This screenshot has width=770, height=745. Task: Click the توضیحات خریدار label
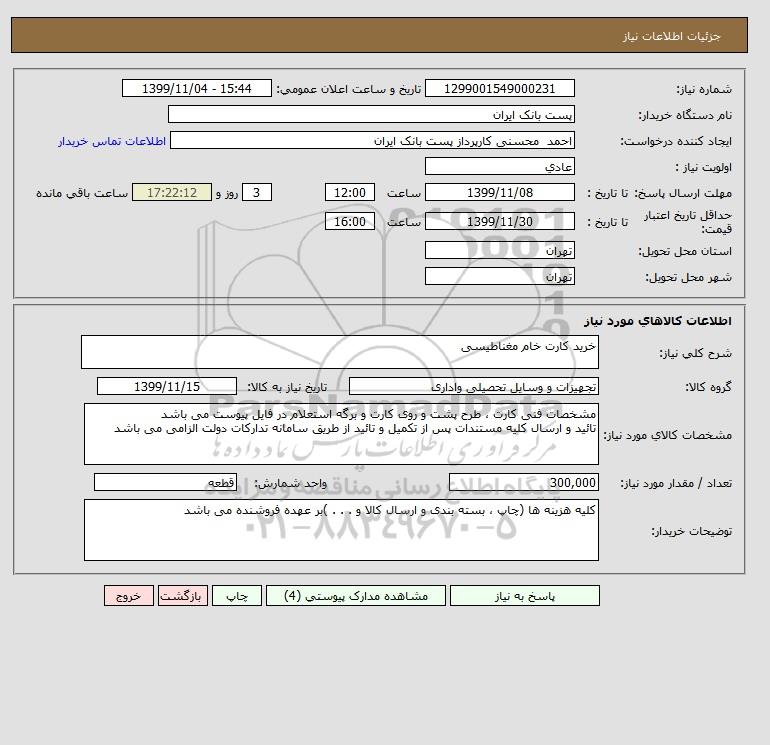pos(691,531)
